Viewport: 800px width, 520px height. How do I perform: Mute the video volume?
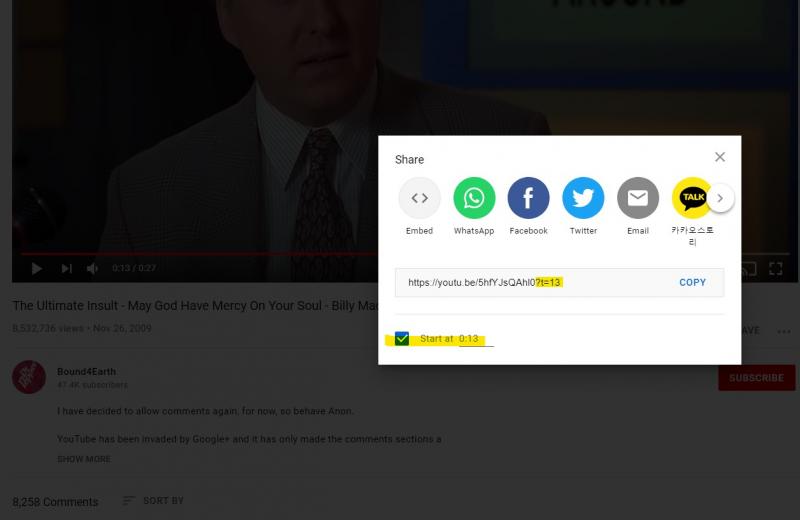(92, 268)
